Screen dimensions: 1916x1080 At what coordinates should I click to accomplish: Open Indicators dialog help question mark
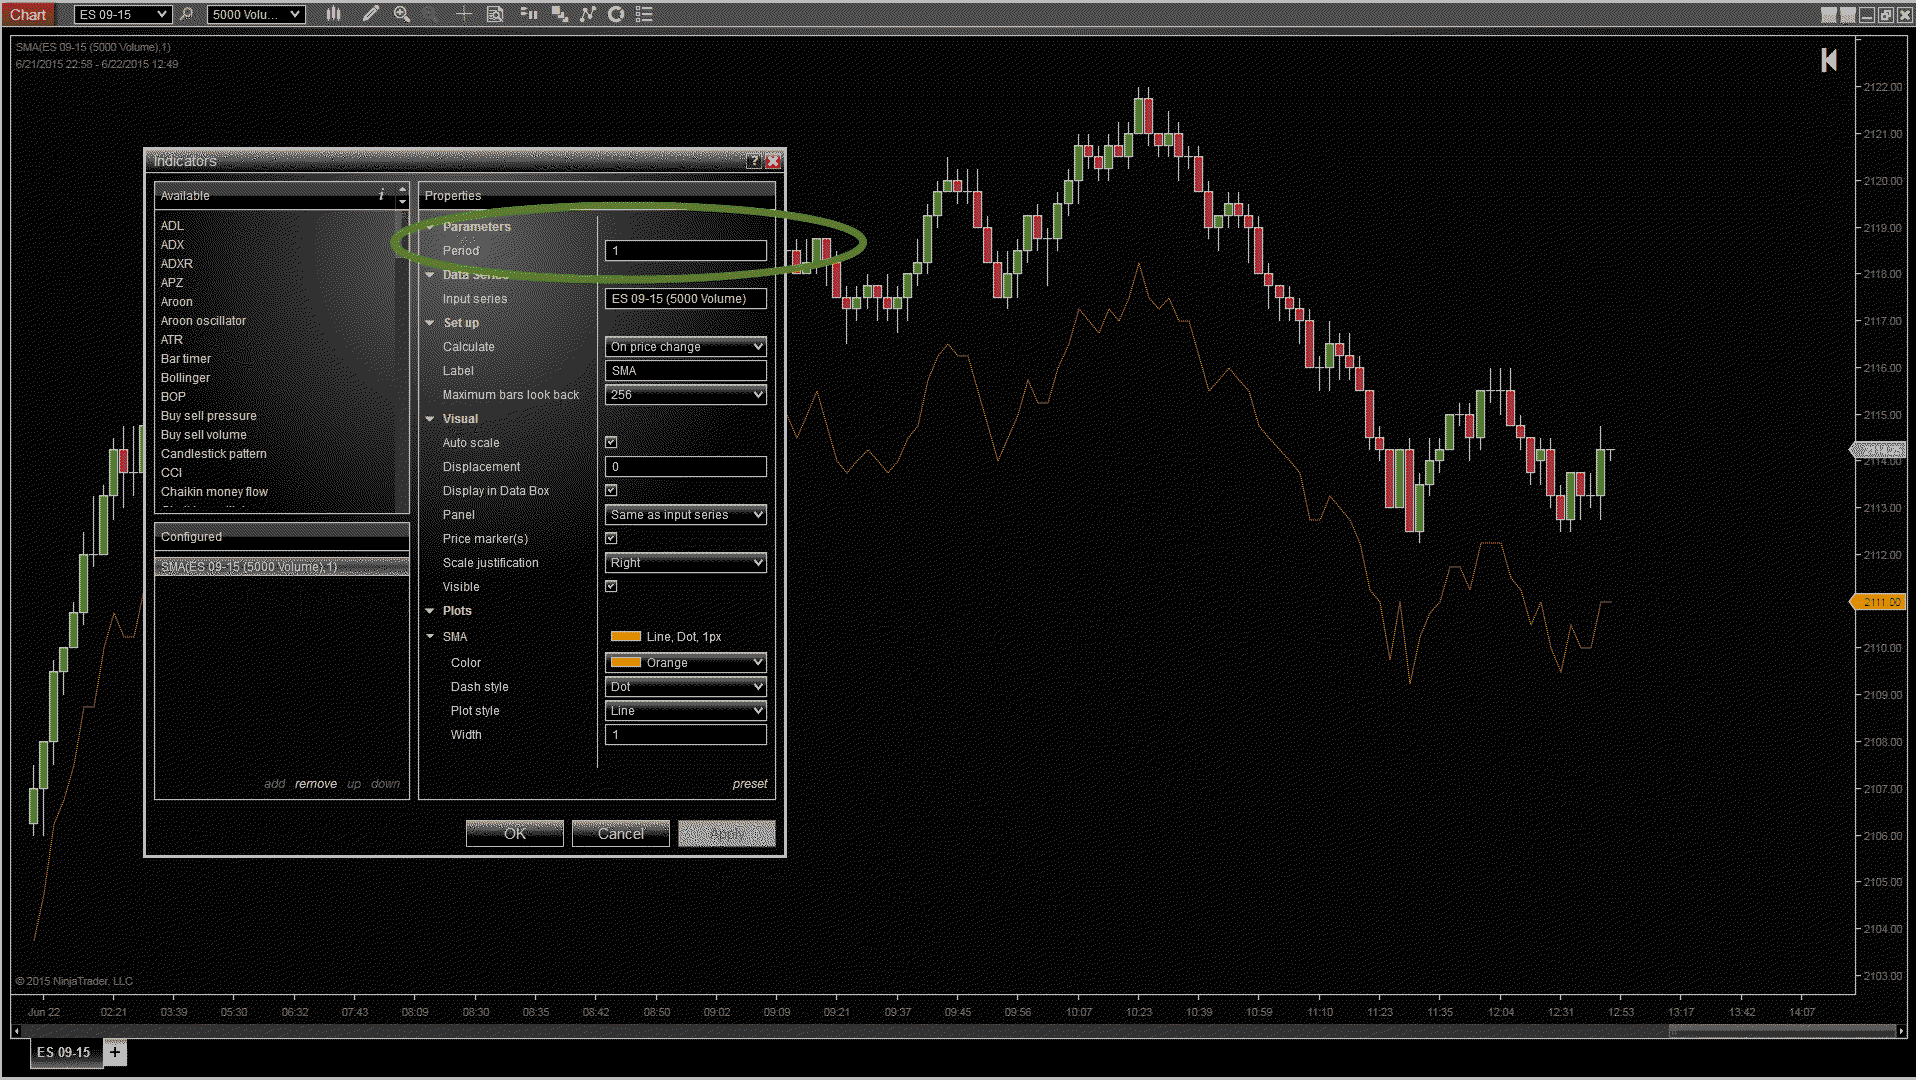(754, 161)
